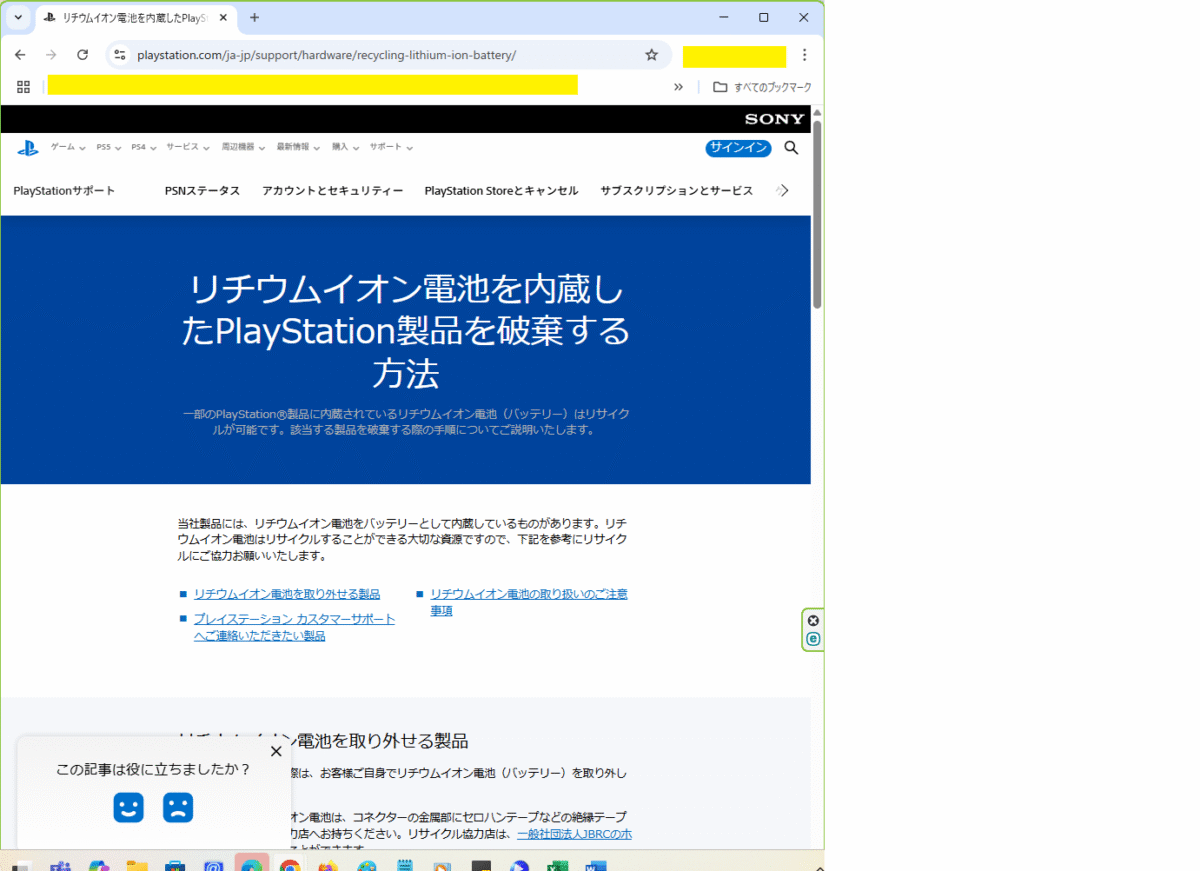
Task: Open the apps grid in bookmarks bar
Action: 24,87
